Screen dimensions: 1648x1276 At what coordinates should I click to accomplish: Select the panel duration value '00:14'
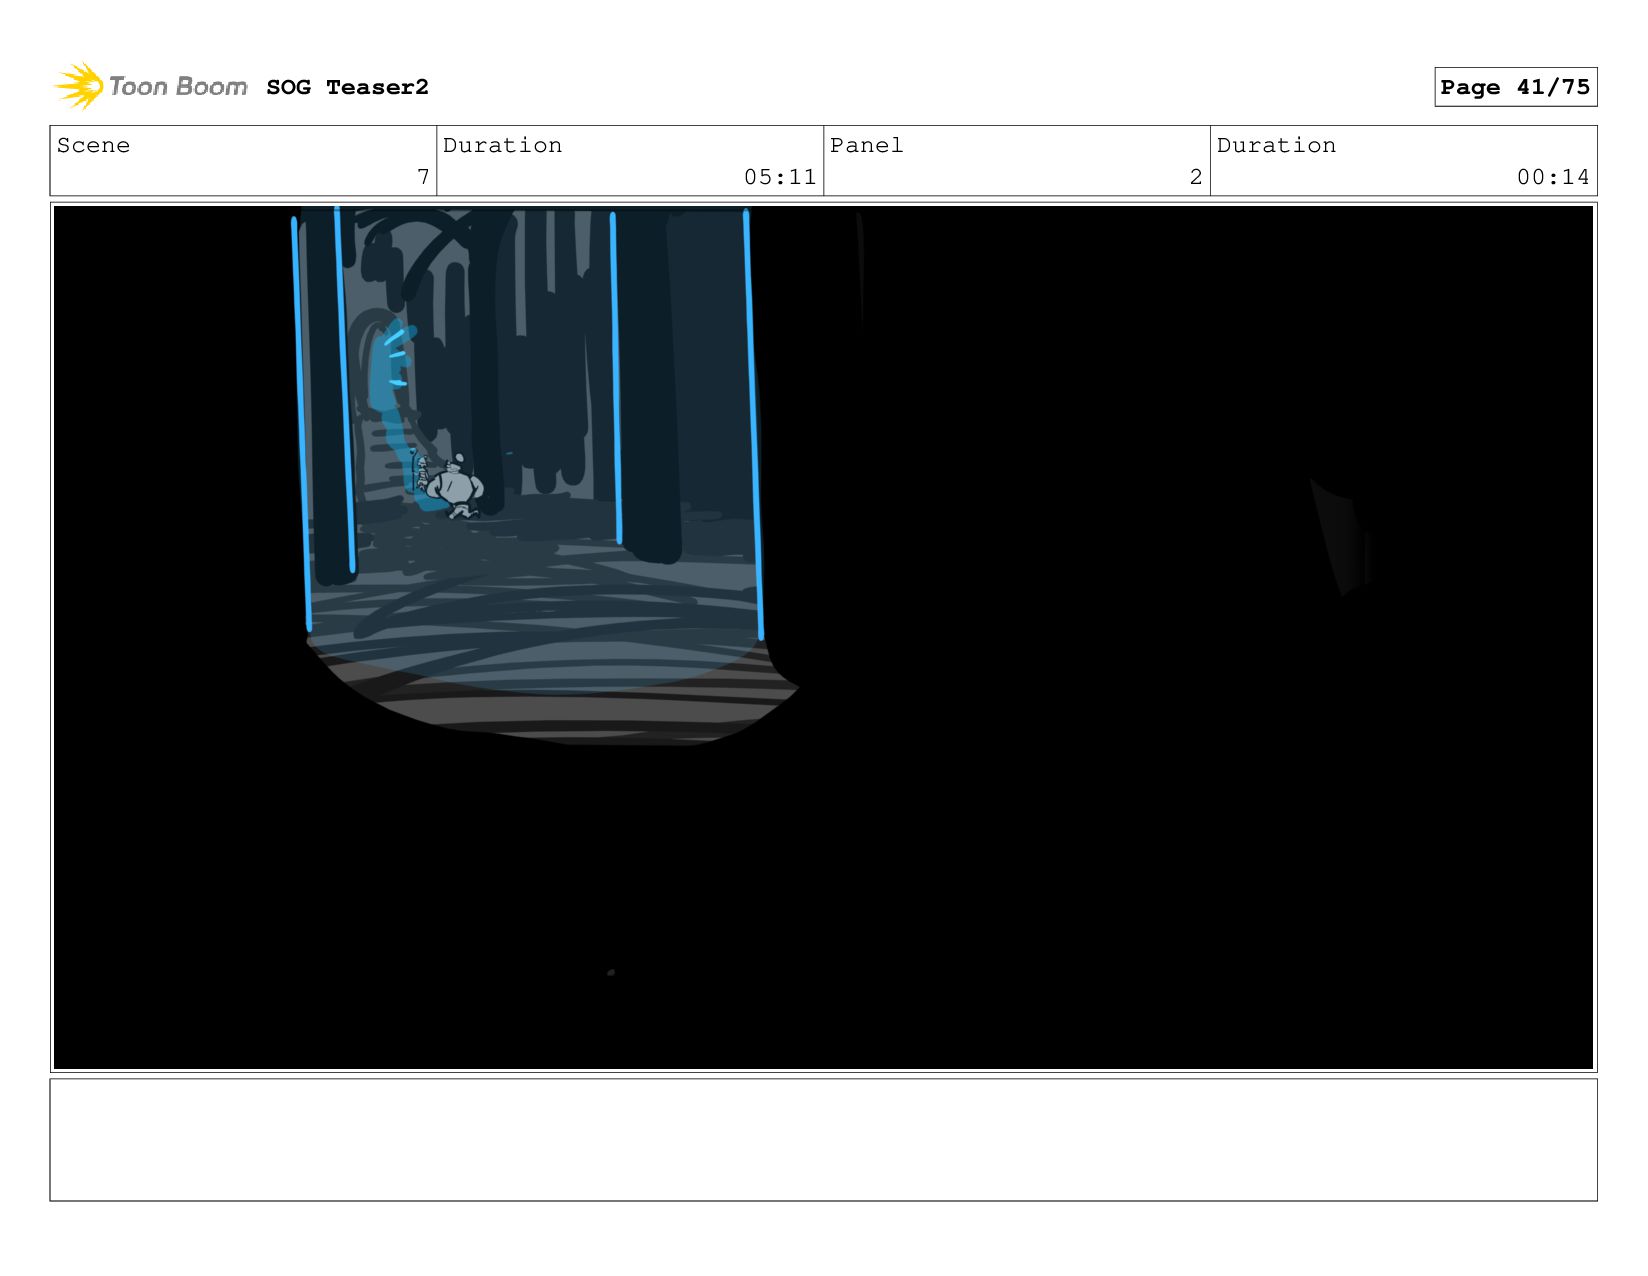(x=1553, y=177)
